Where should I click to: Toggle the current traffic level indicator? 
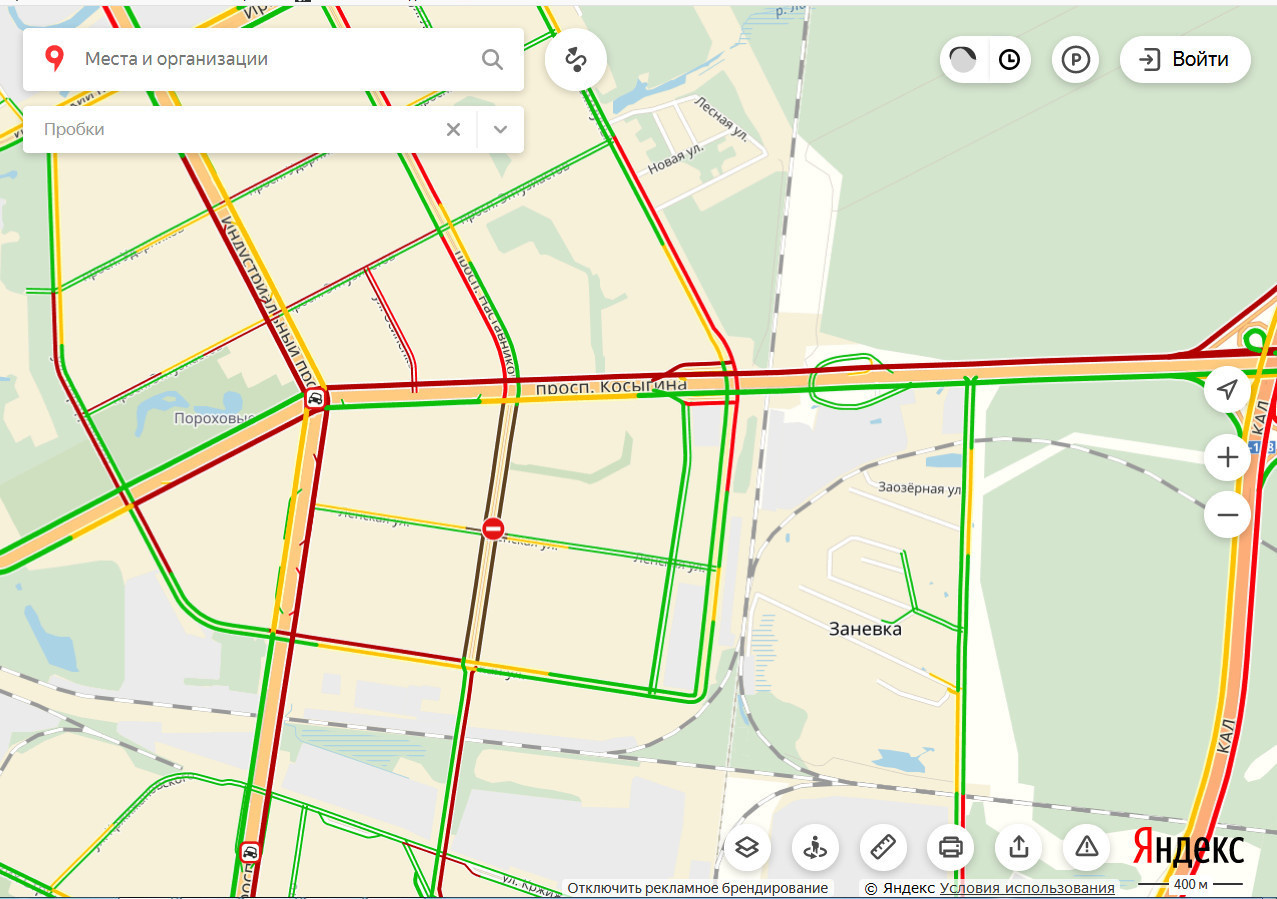coord(963,60)
